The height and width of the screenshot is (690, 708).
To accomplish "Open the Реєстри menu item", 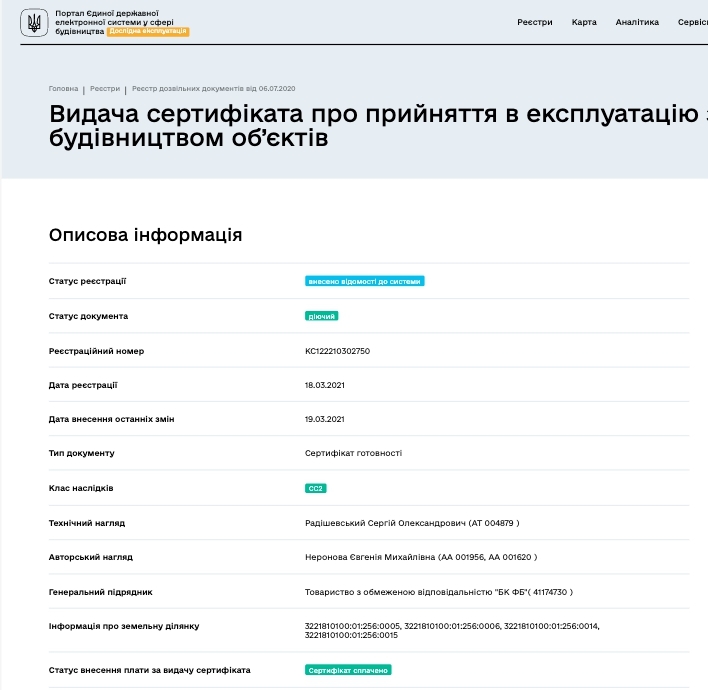I will (535, 22).
